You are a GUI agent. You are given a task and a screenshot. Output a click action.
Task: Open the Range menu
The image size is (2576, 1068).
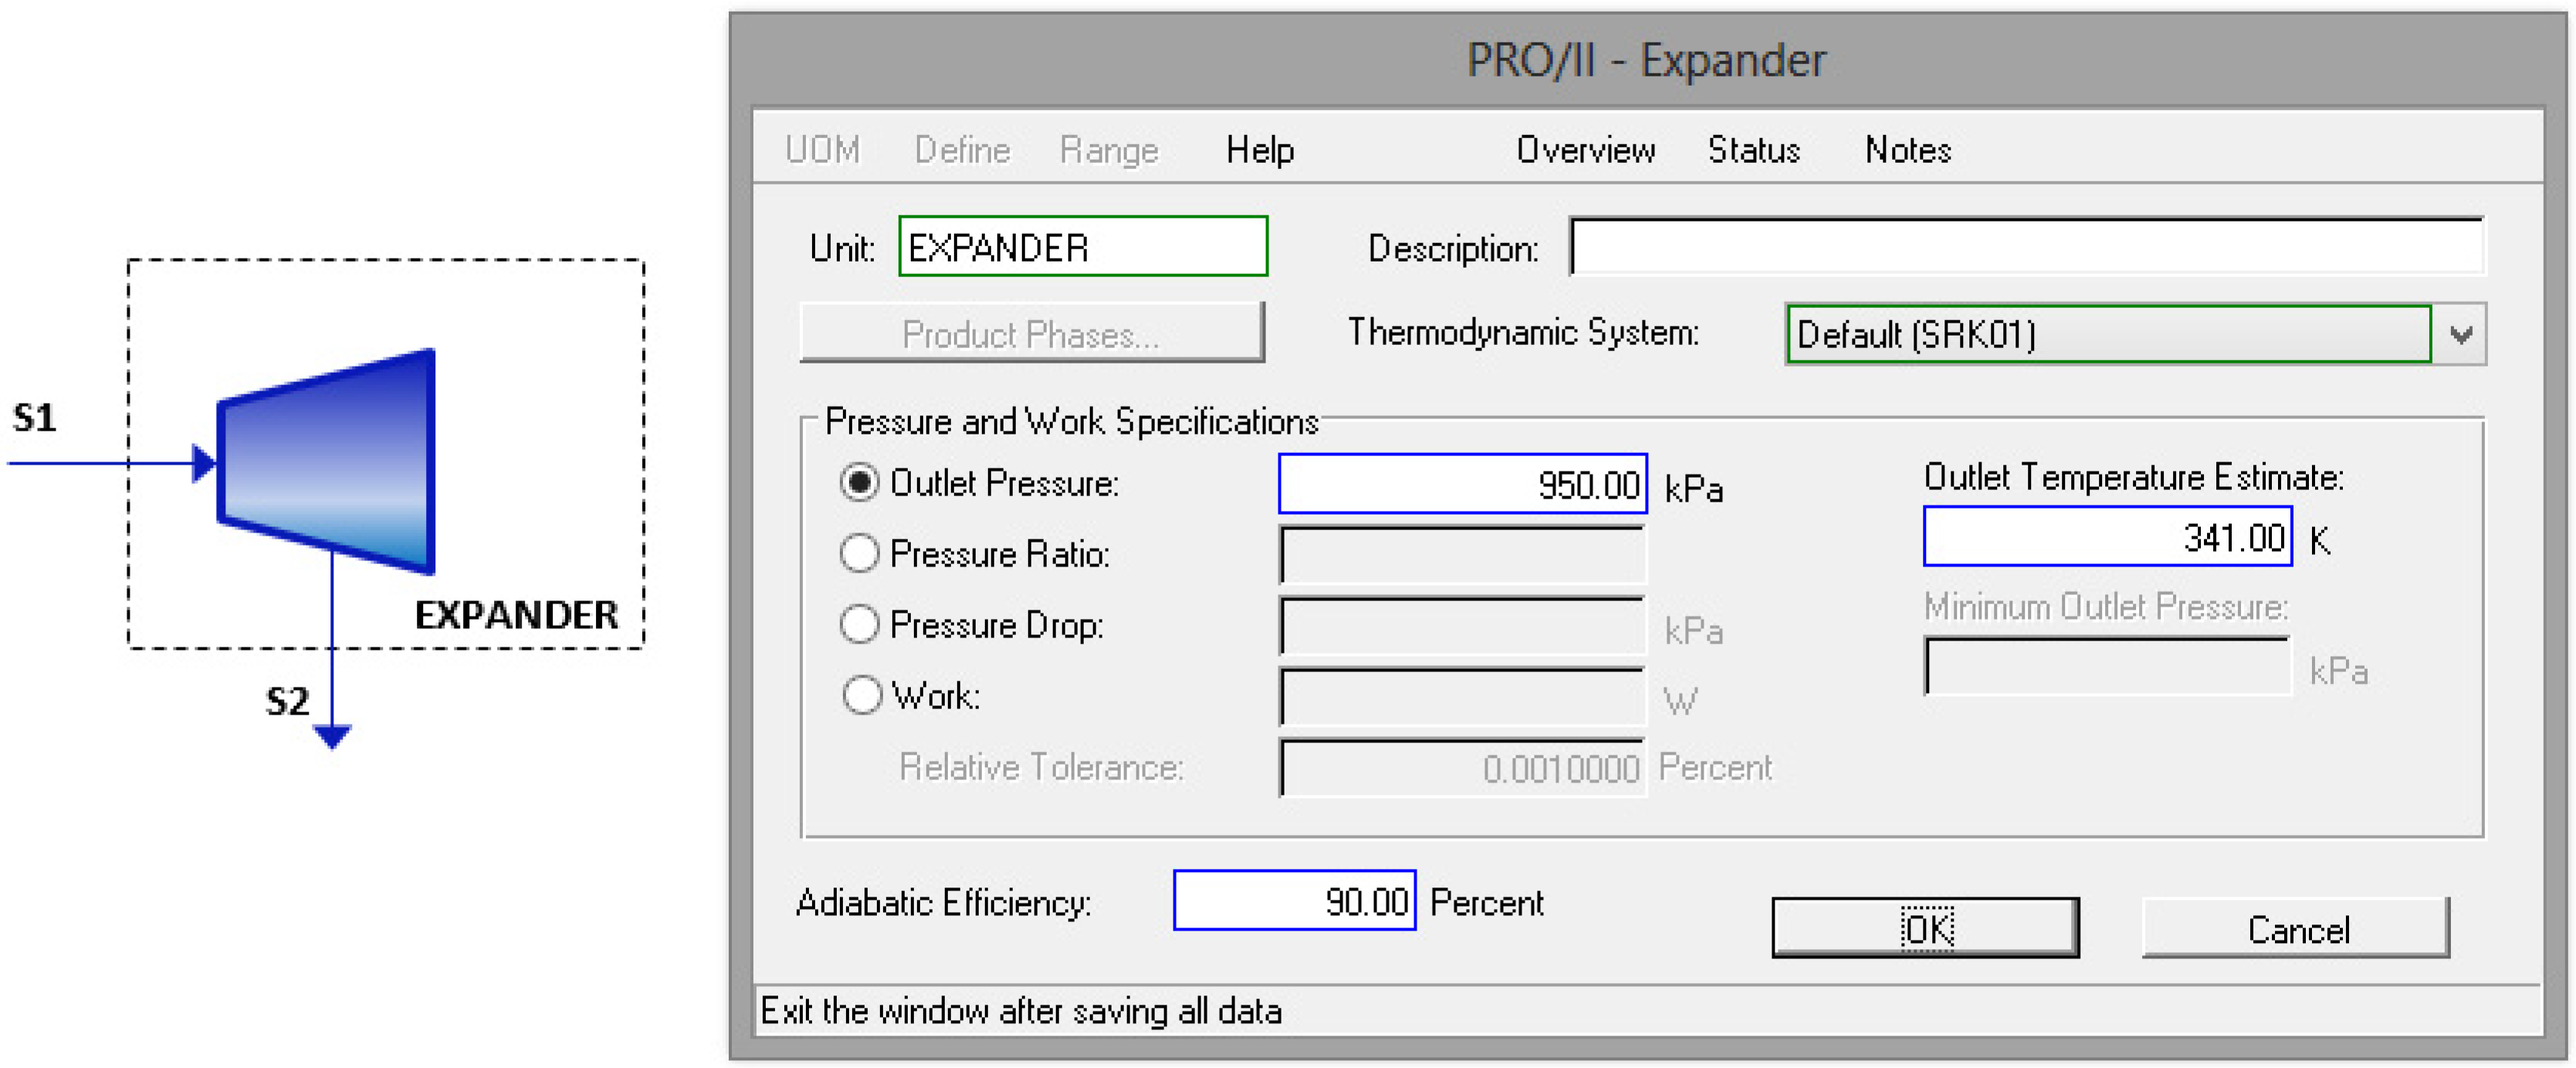click(x=1108, y=150)
